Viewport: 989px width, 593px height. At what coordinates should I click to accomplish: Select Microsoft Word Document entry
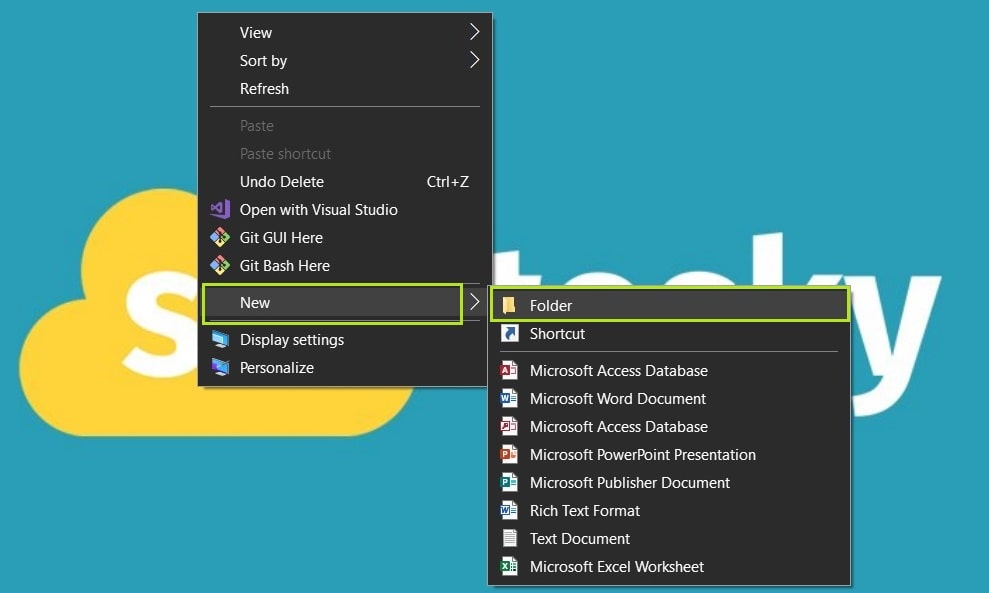coord(669,399)
